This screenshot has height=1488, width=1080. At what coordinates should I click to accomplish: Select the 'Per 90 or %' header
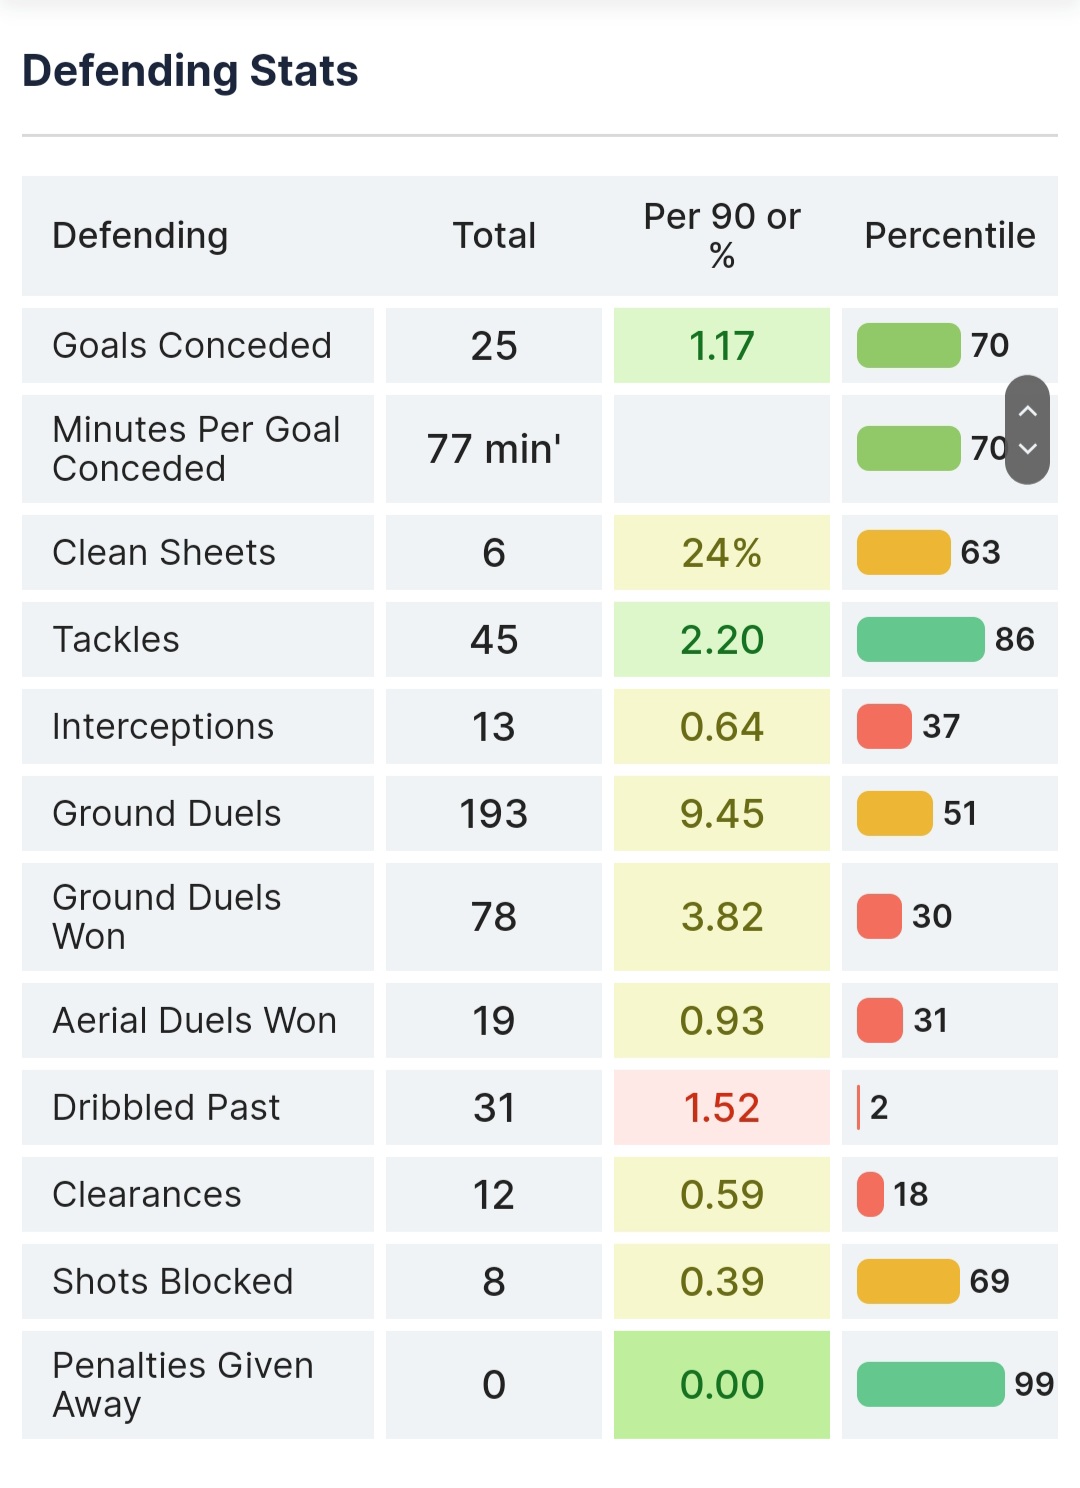click(x=722, y=236)
